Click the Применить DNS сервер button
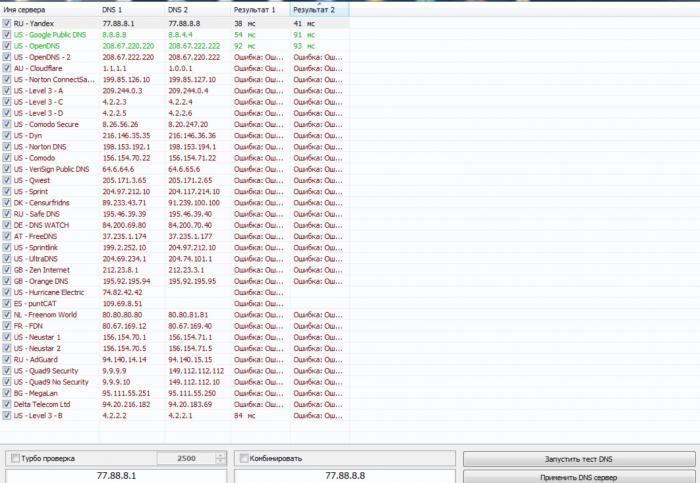 pos(579,477)
